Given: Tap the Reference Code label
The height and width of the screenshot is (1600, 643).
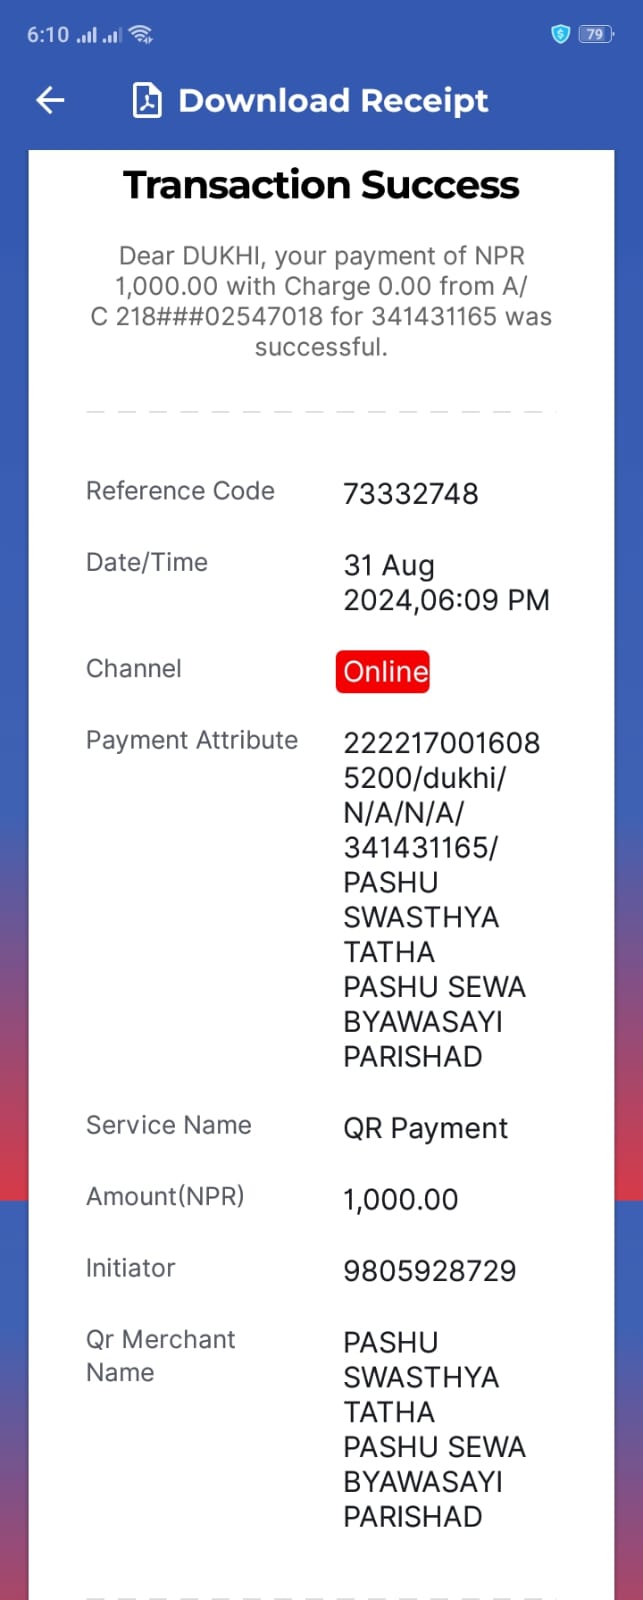Looking at the screenshot, I should pos(180,491).
